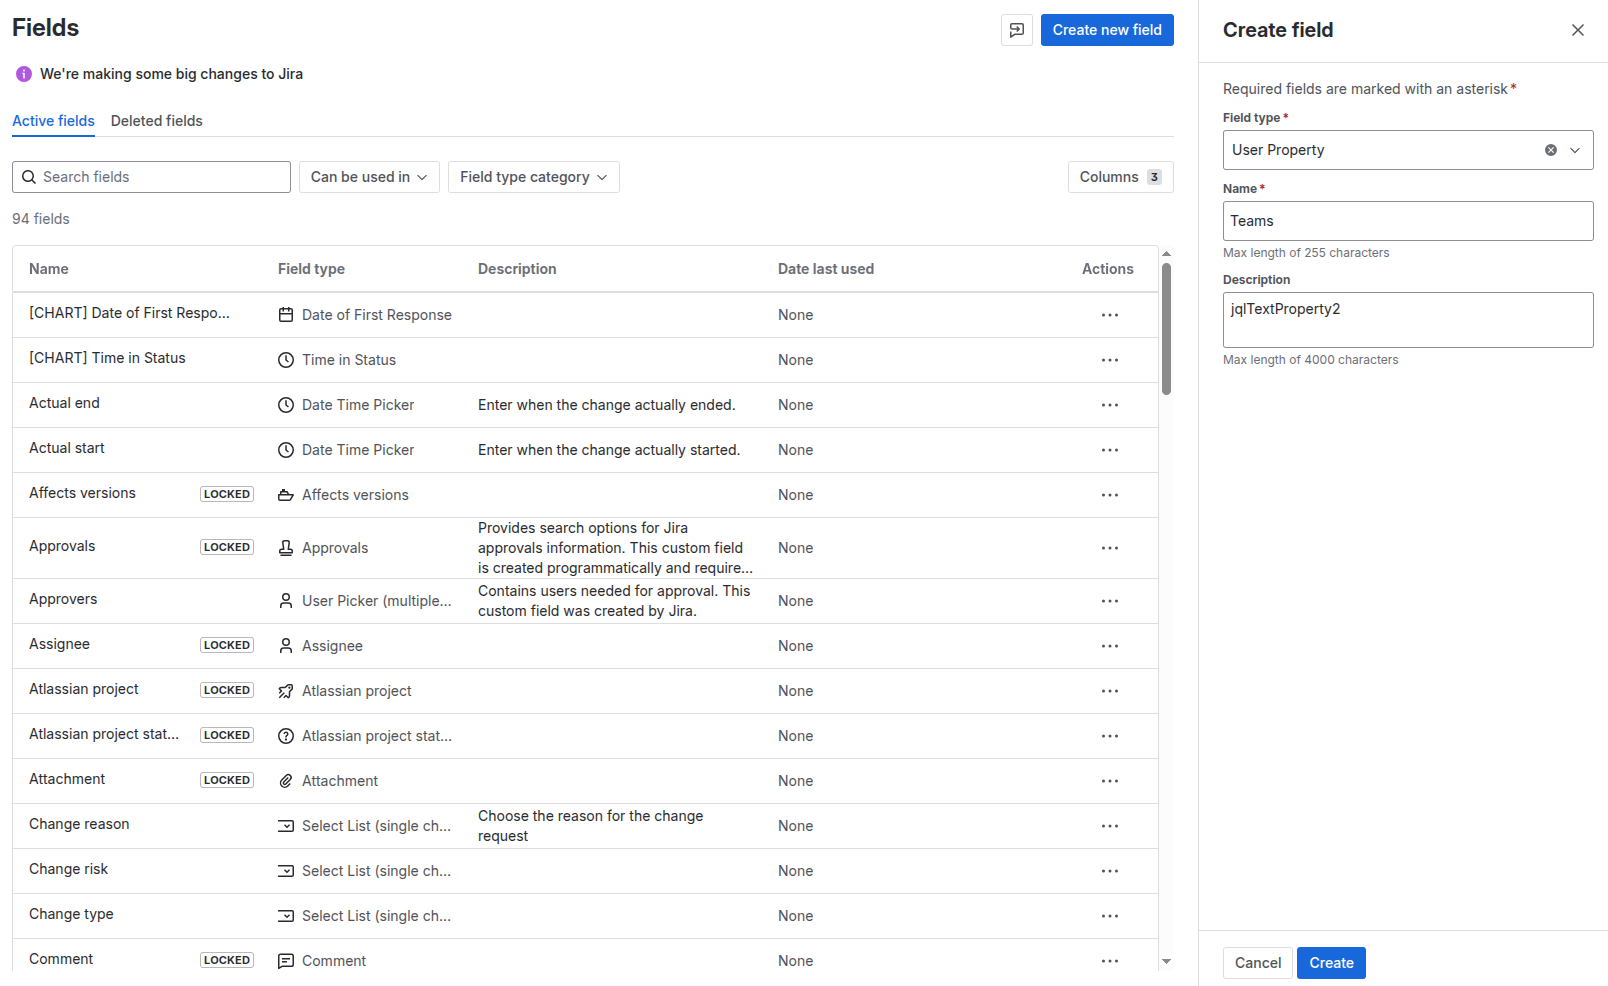This screenshot has width=1608, height=986.
Task: Open the Field type category dropdown
Action: (533, 177)
